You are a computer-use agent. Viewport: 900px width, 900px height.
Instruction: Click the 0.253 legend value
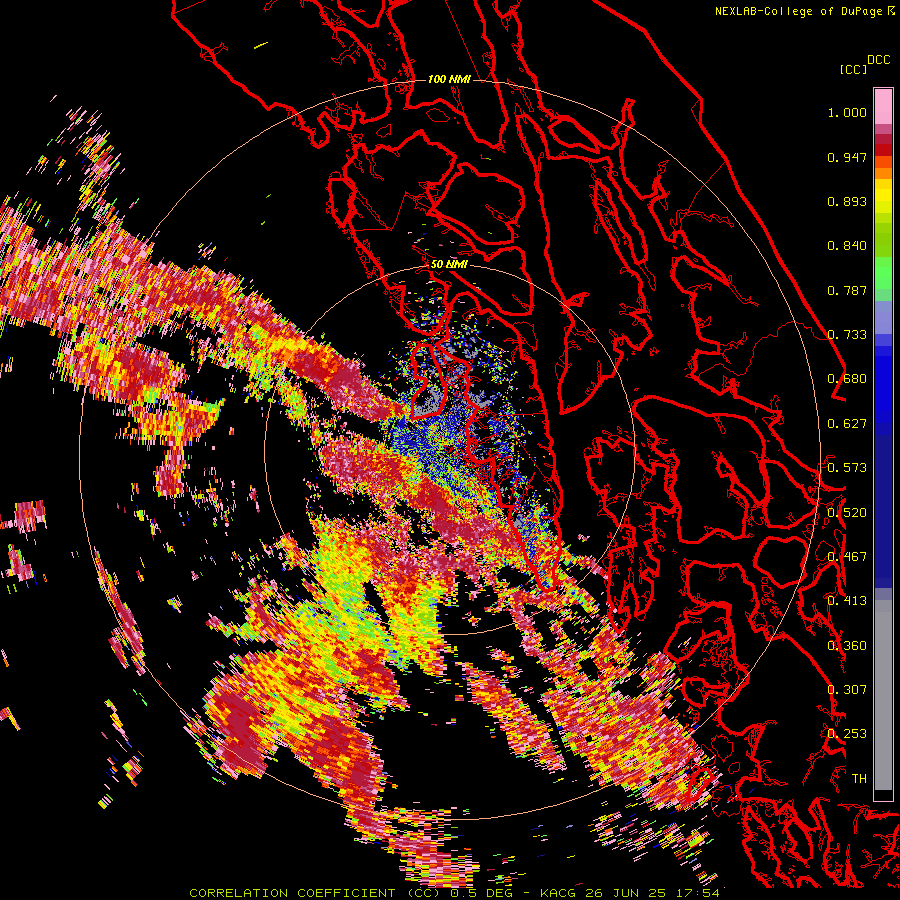847,734
